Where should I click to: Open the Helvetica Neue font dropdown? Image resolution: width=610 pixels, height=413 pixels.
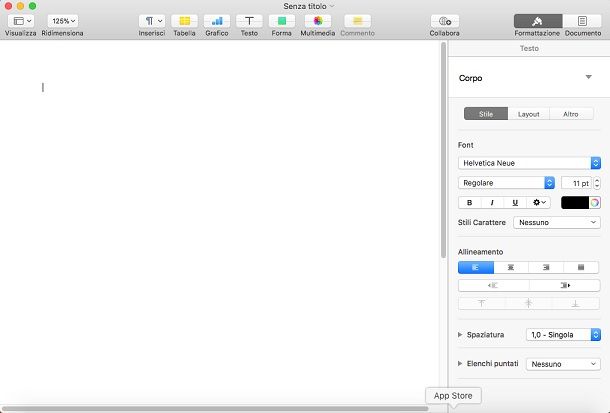point(529,163)
